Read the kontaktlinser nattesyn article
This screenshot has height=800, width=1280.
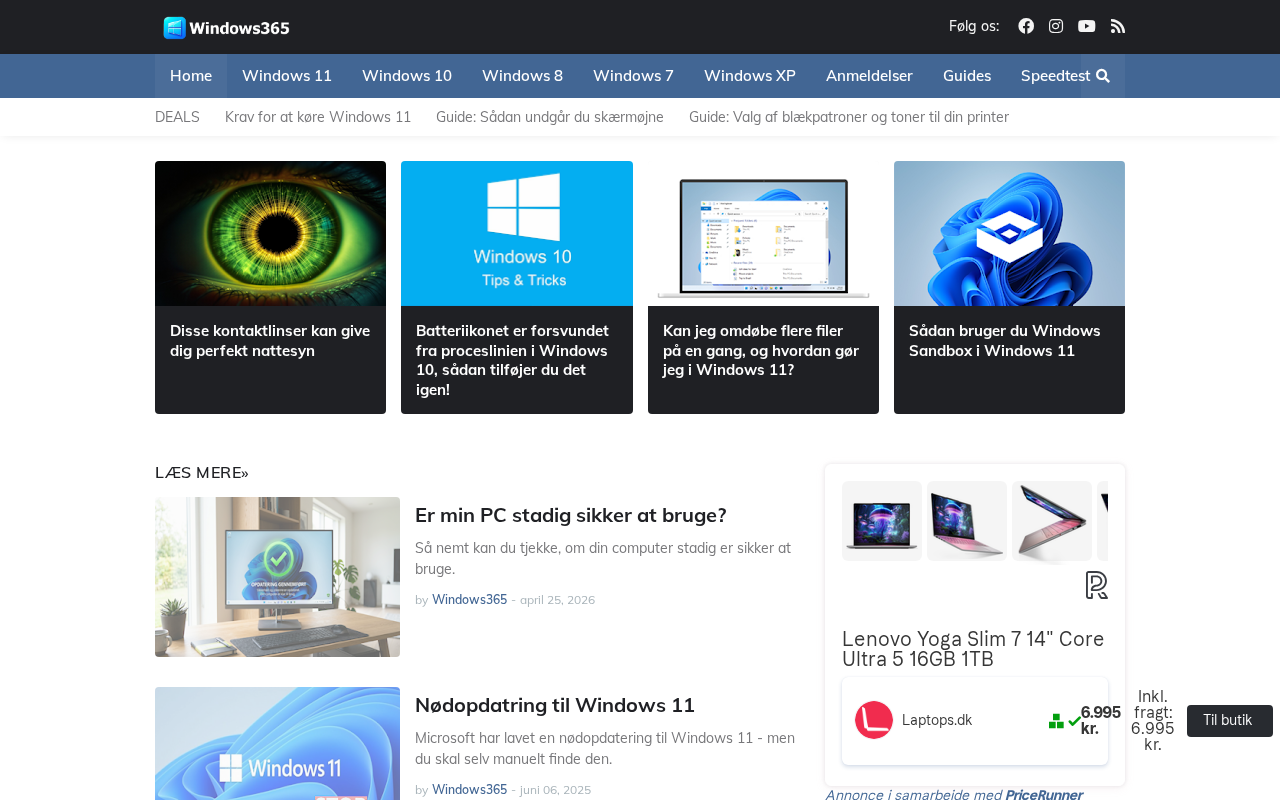(x=270, y=341)
